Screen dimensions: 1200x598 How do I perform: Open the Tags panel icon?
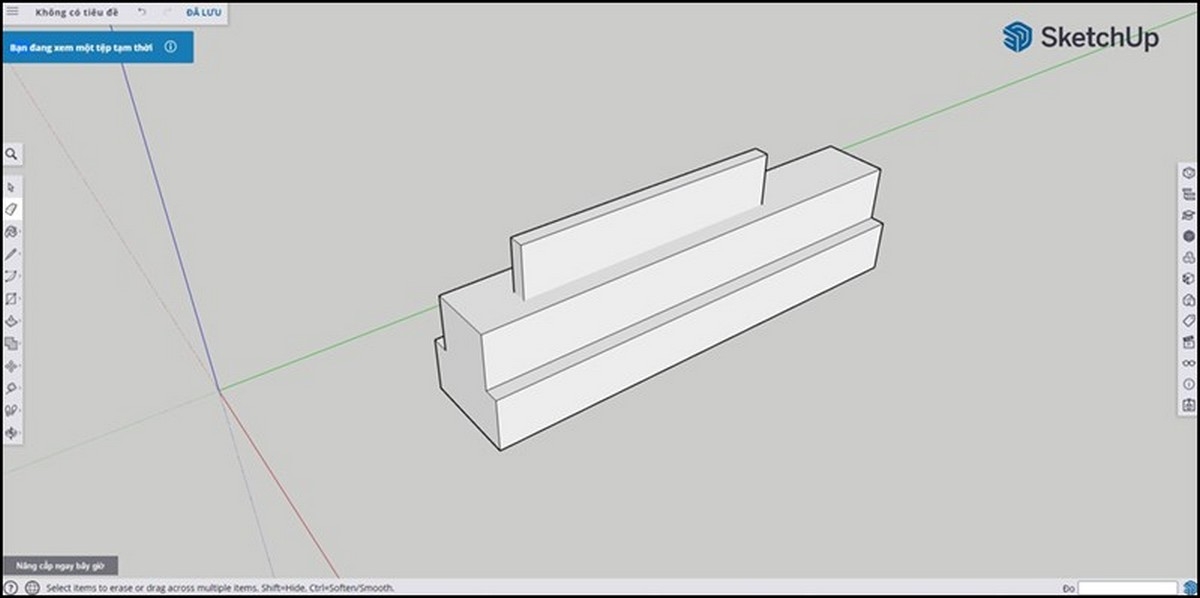click(x=1188, y=321)
